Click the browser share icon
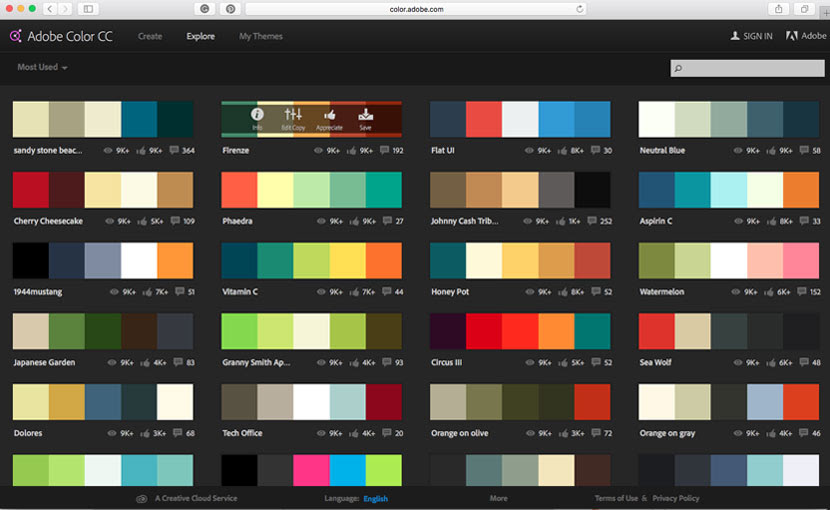The width and height of the screenshot is (830, 510). point(779,9)
